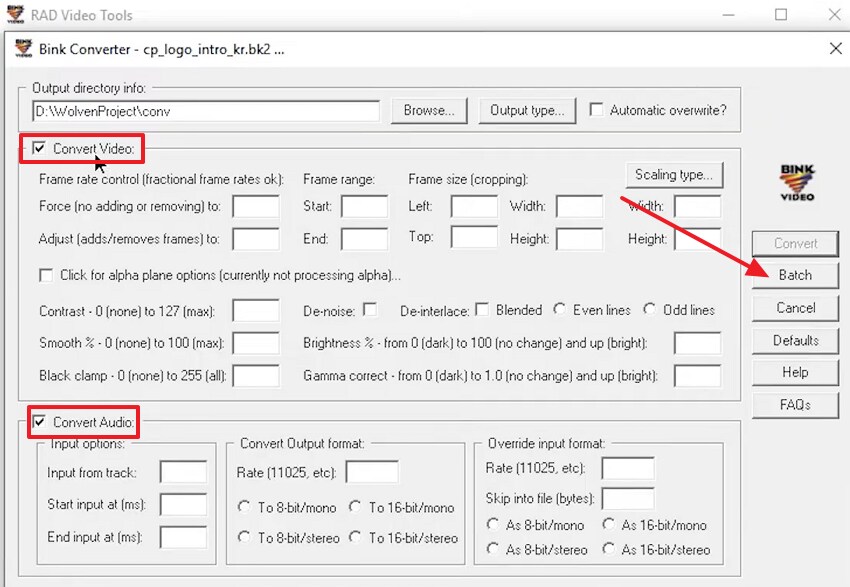Click the Contrast value field
Viewport: 850px width, 587px height.
(256, 311)
